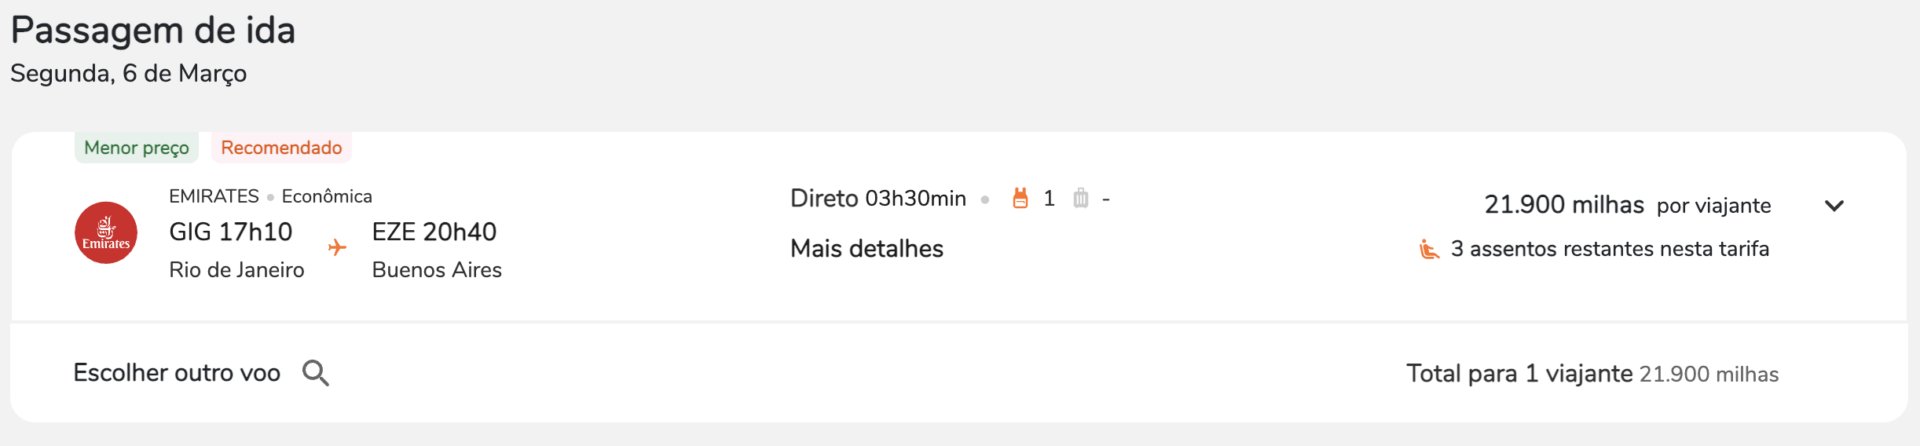The image size is (1920, 446).
Task: Click the orange seat icon
Action: pyautogui.click(x=1429, y=249)
